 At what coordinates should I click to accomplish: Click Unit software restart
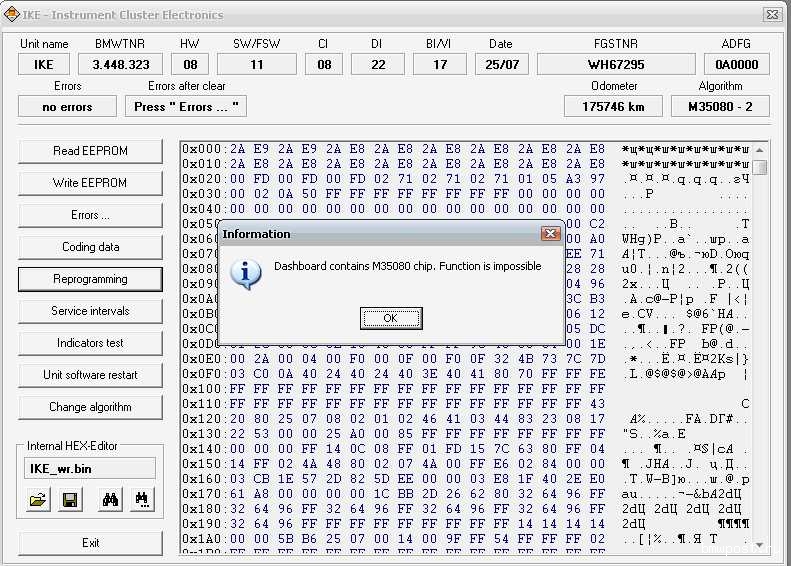90,375
